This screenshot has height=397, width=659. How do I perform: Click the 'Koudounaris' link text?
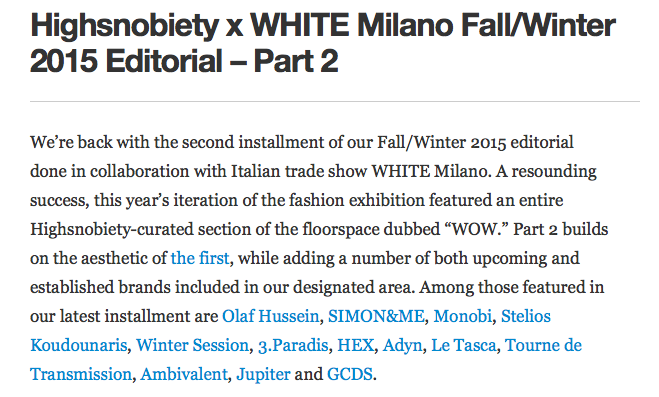79,345
